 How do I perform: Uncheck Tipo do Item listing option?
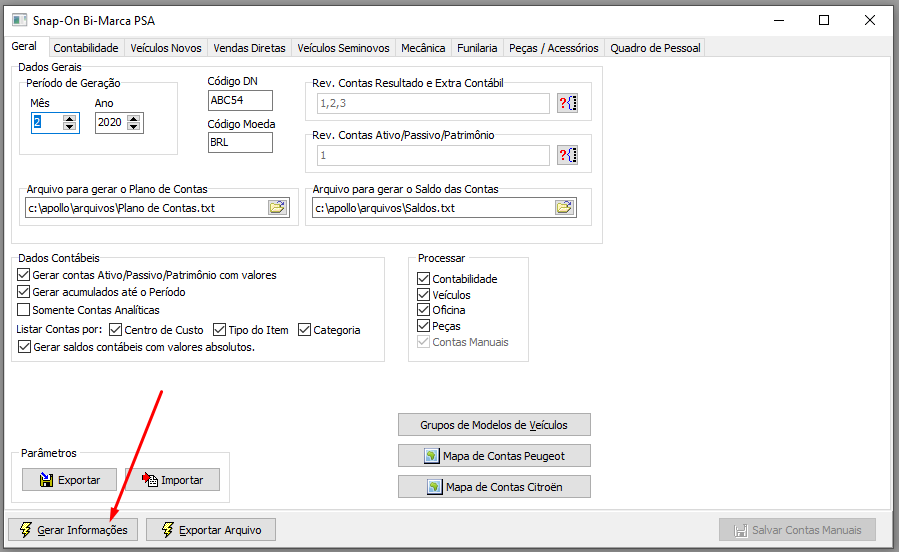(219, 330)
